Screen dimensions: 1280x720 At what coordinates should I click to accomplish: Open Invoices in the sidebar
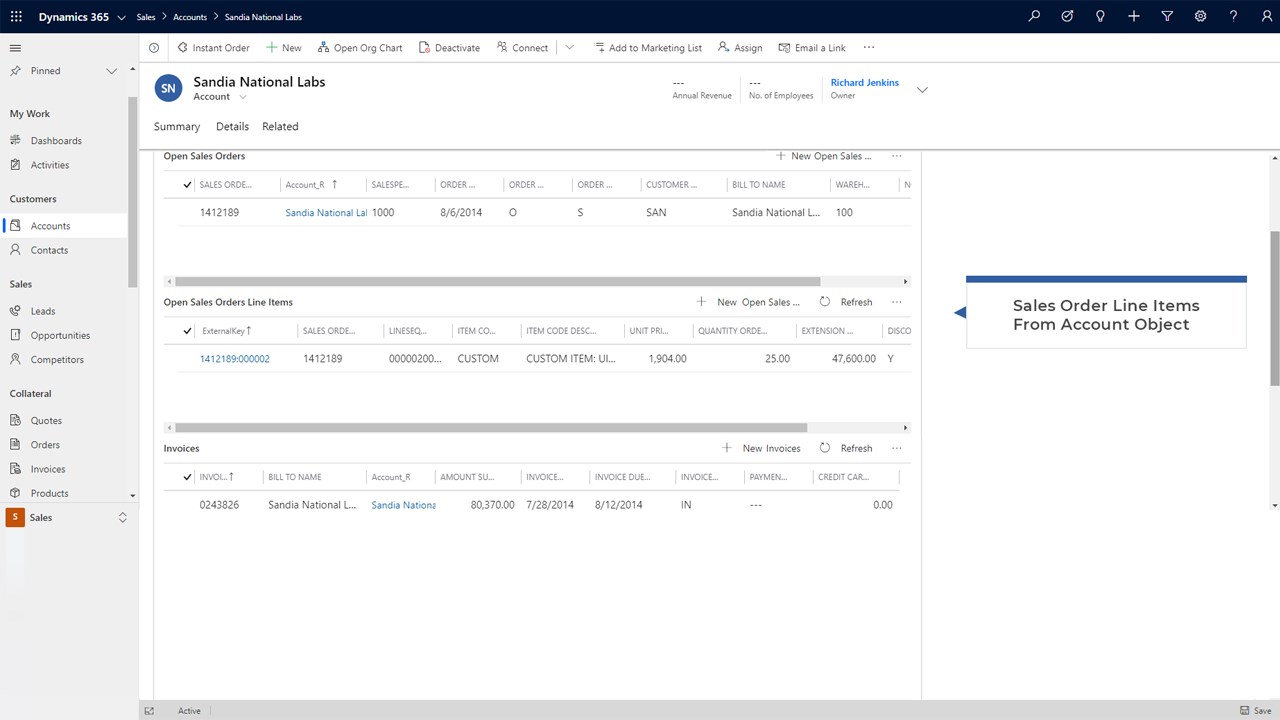pyautogui.click(x=48, y=469)
